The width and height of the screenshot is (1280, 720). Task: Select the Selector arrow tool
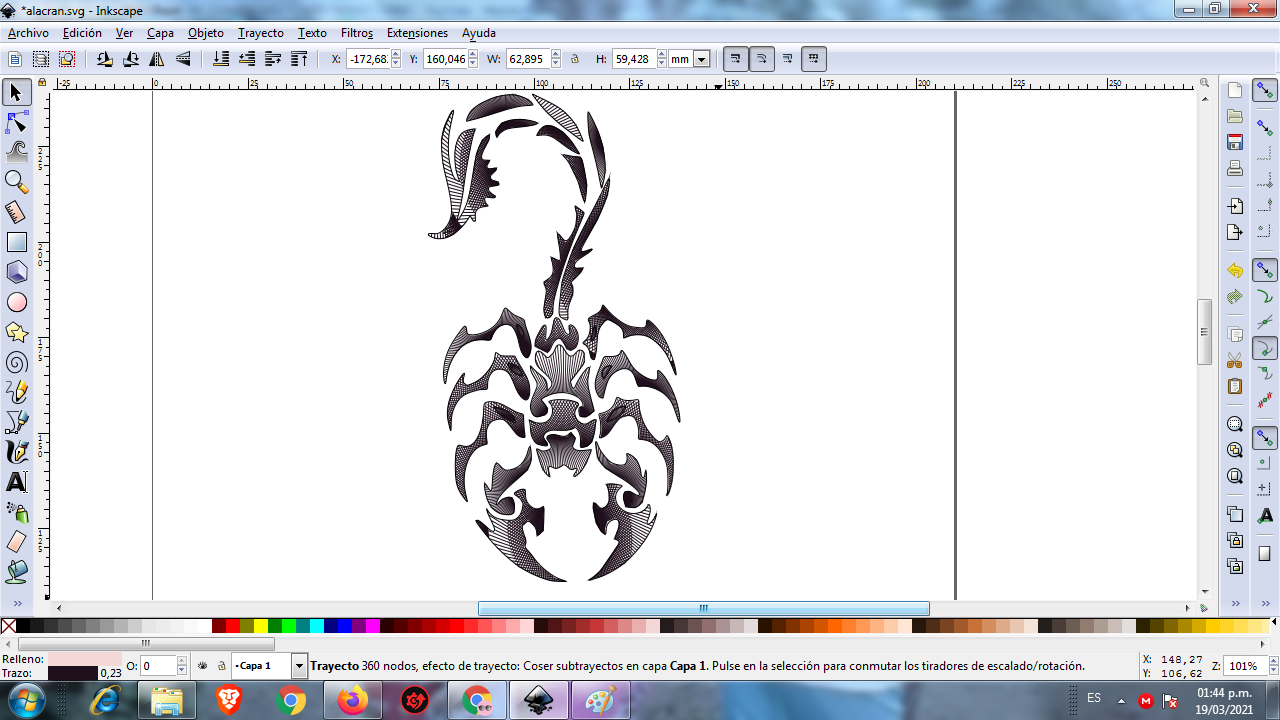[16, 93]
